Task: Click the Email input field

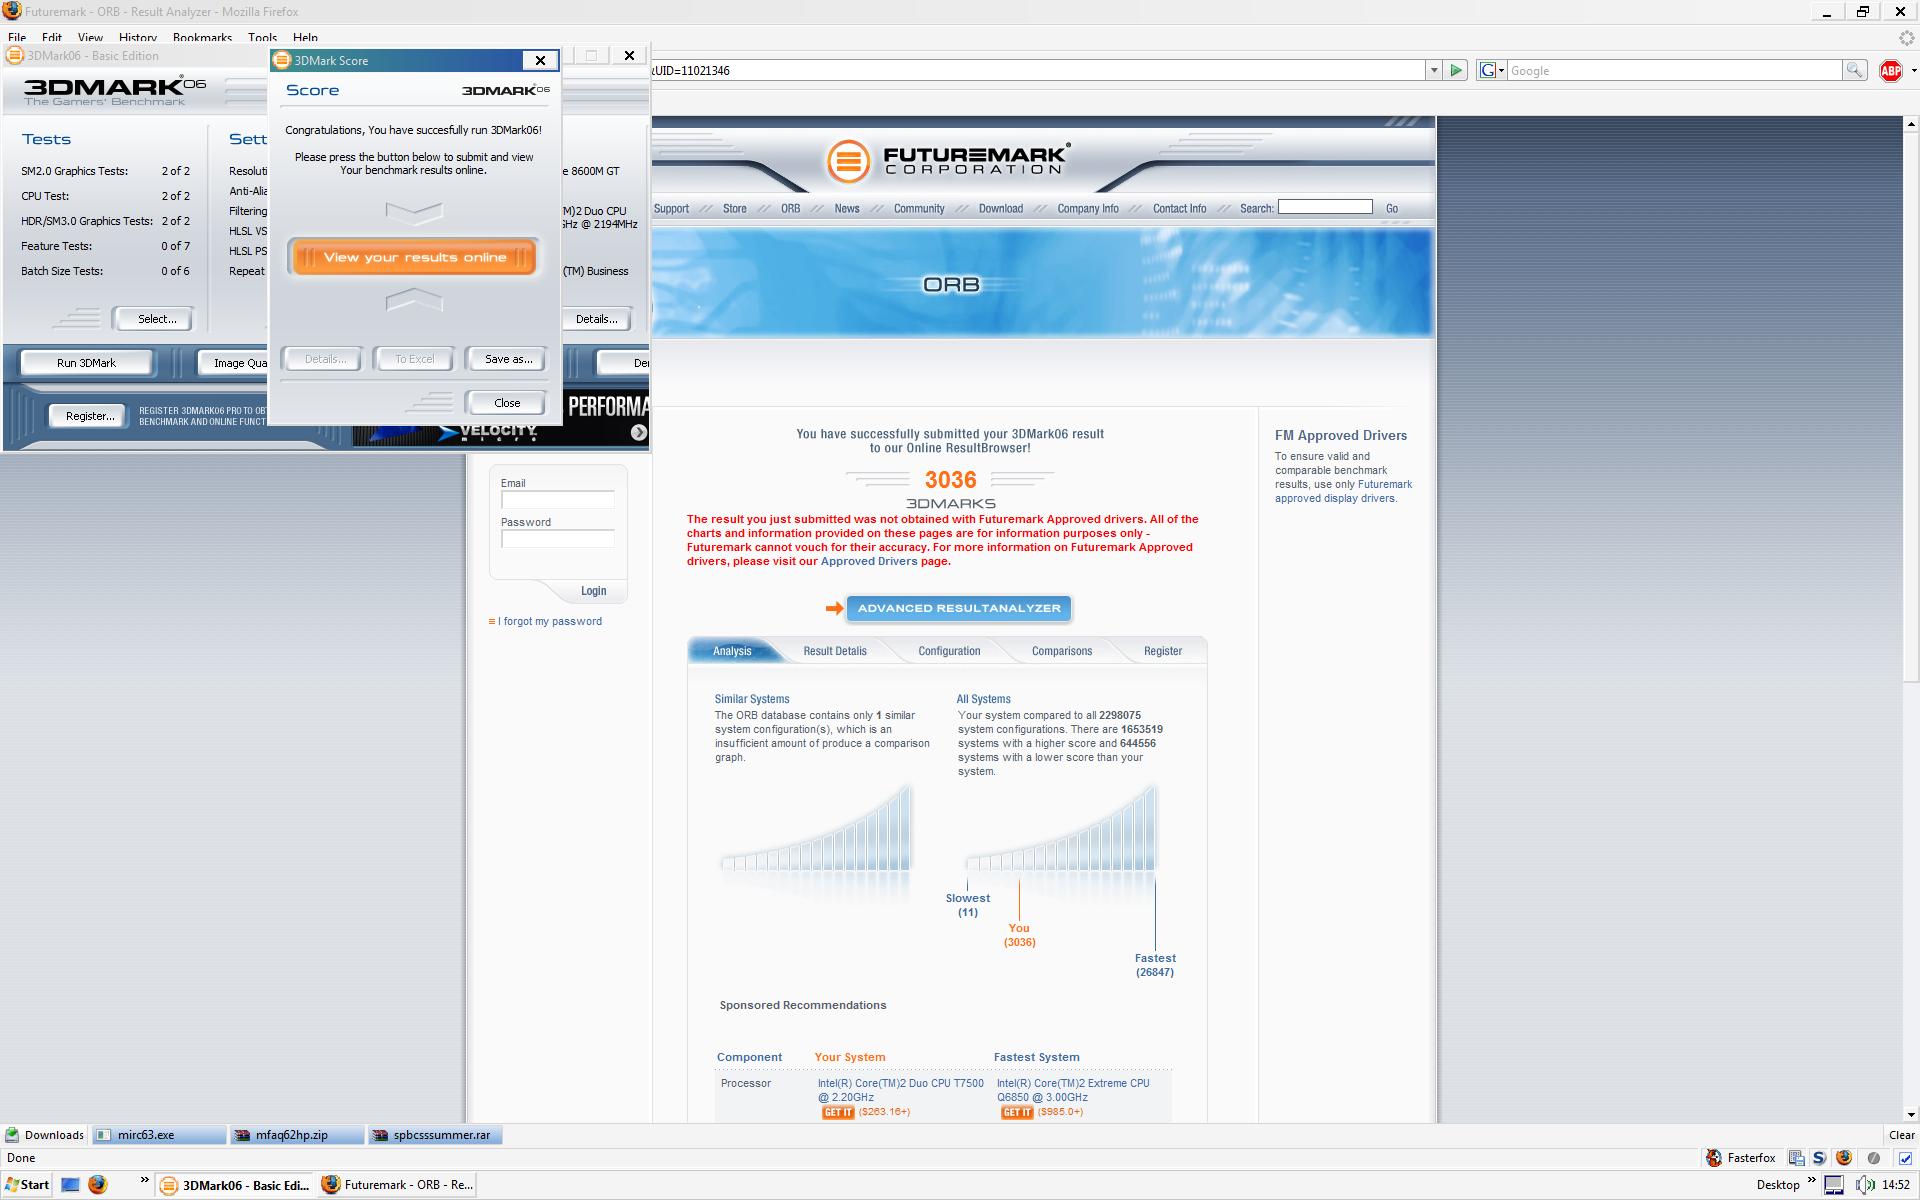Action: tap(558, 499)
